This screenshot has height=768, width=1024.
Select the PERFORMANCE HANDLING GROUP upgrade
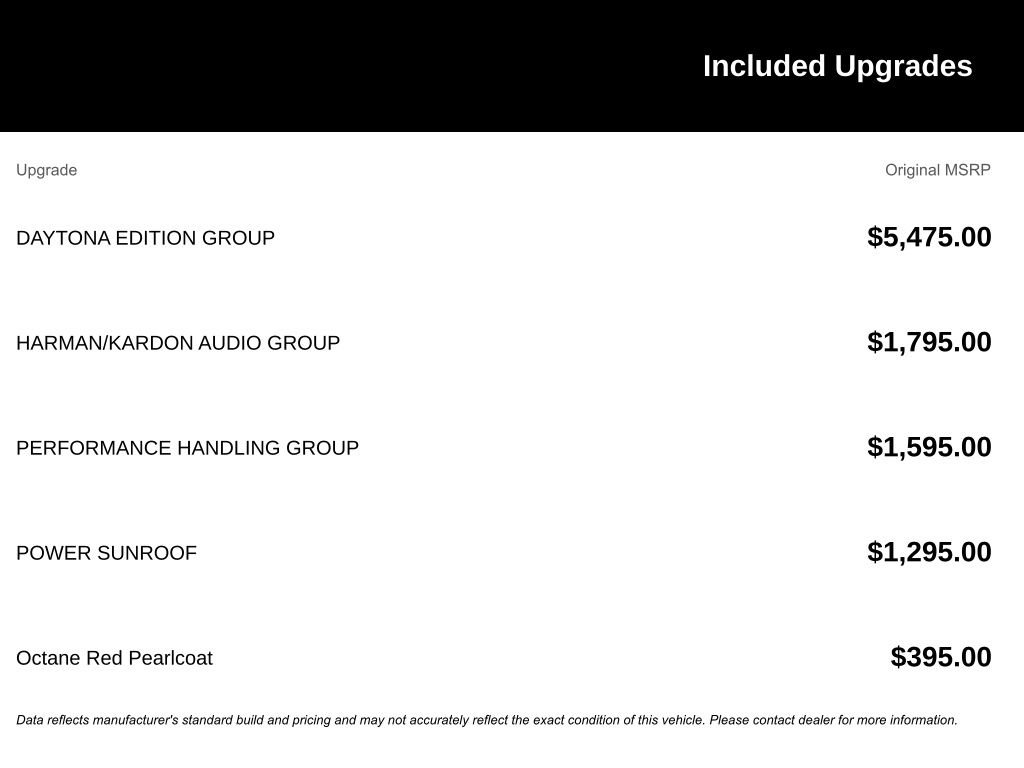pyautogui.click(x=187, y=448)
